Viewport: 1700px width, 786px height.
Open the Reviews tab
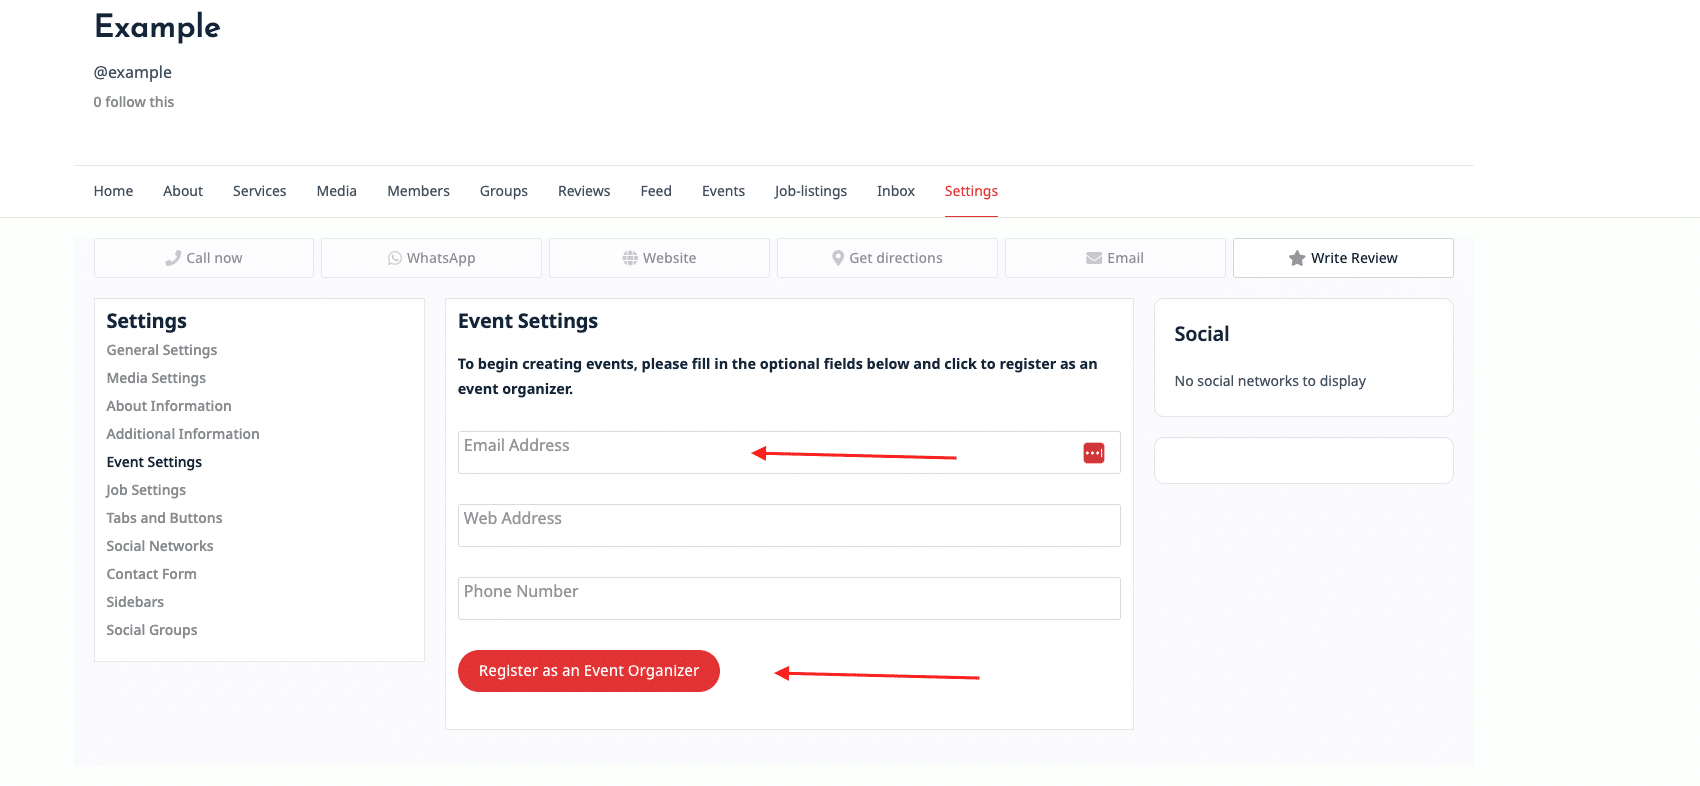[x=584, y=191]
